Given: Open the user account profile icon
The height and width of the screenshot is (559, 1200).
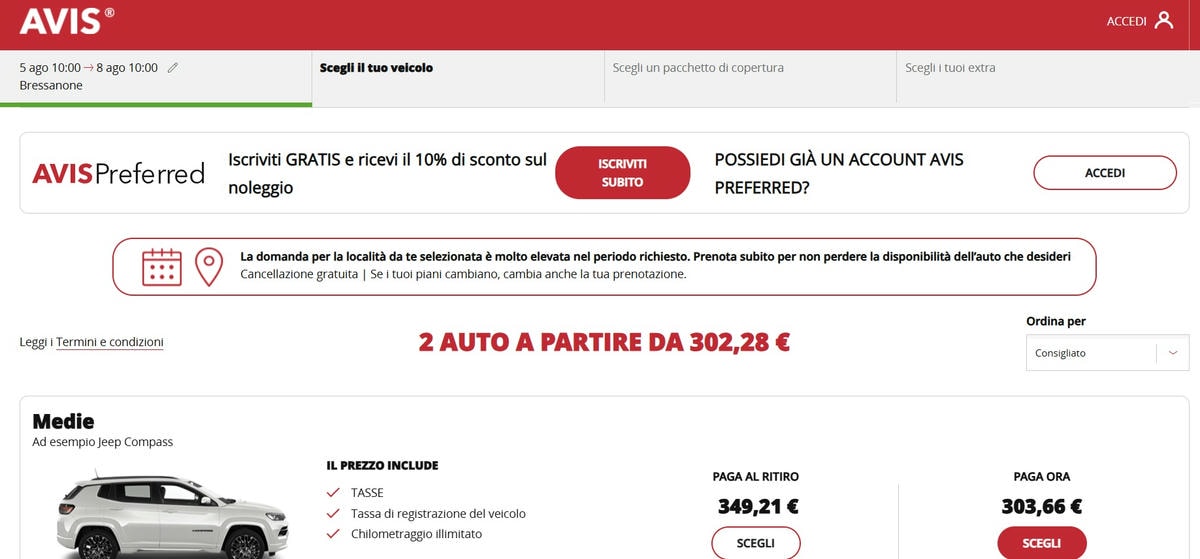Looking at the screenshot, I should 1164,20.
